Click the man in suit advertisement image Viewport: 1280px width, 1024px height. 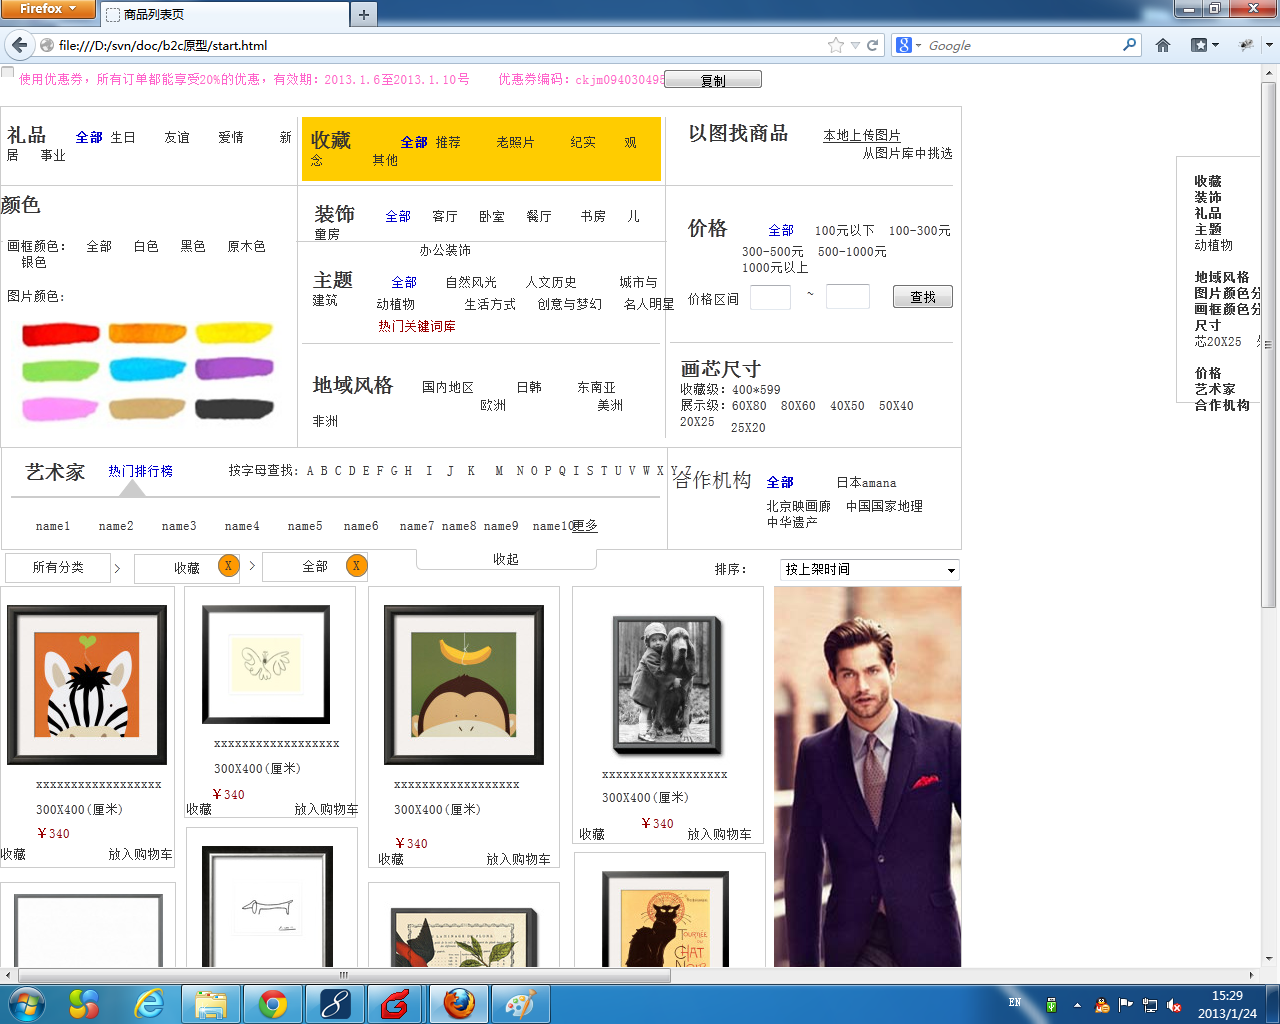pos(867,777)
